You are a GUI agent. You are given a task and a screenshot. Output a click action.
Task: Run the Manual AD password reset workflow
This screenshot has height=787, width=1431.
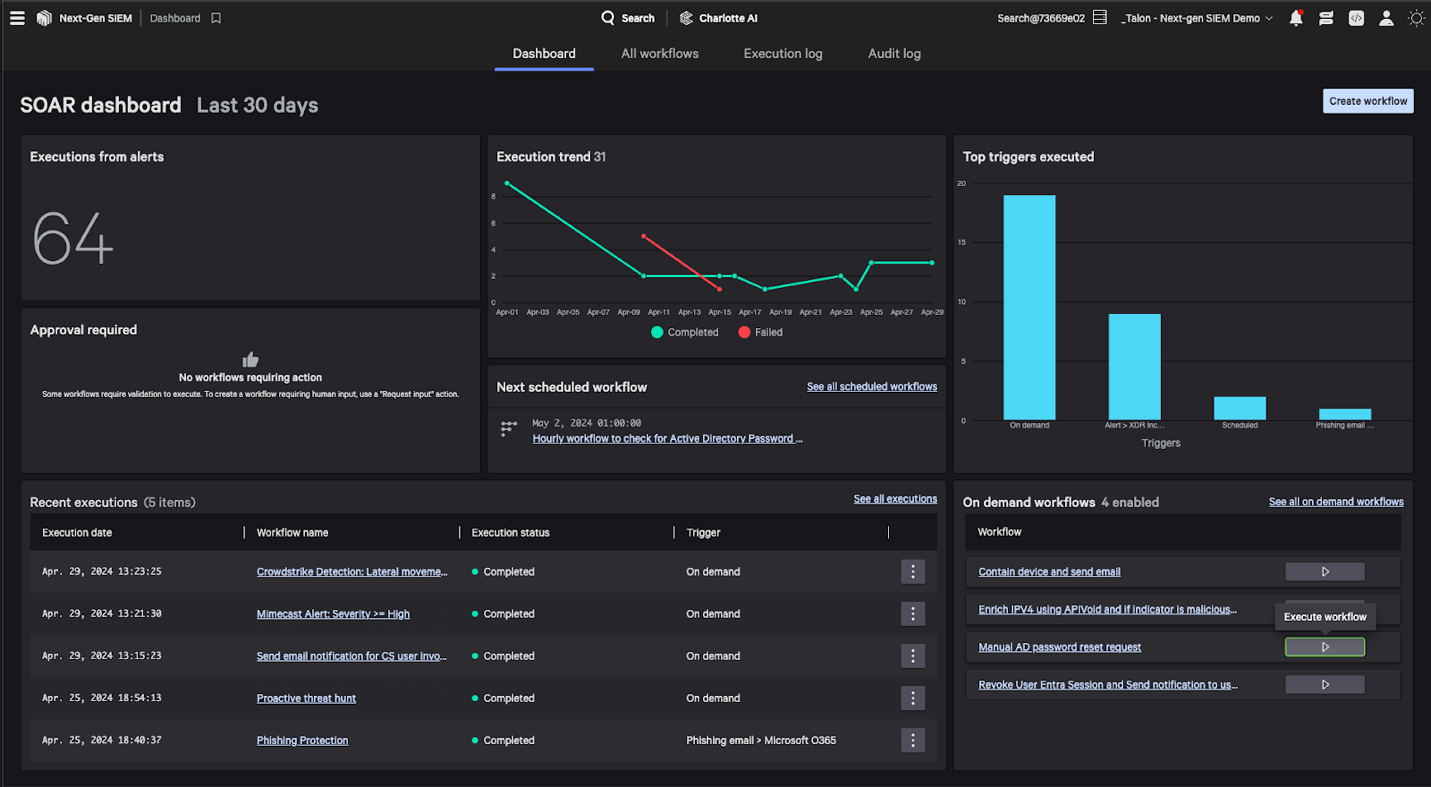1324,647
